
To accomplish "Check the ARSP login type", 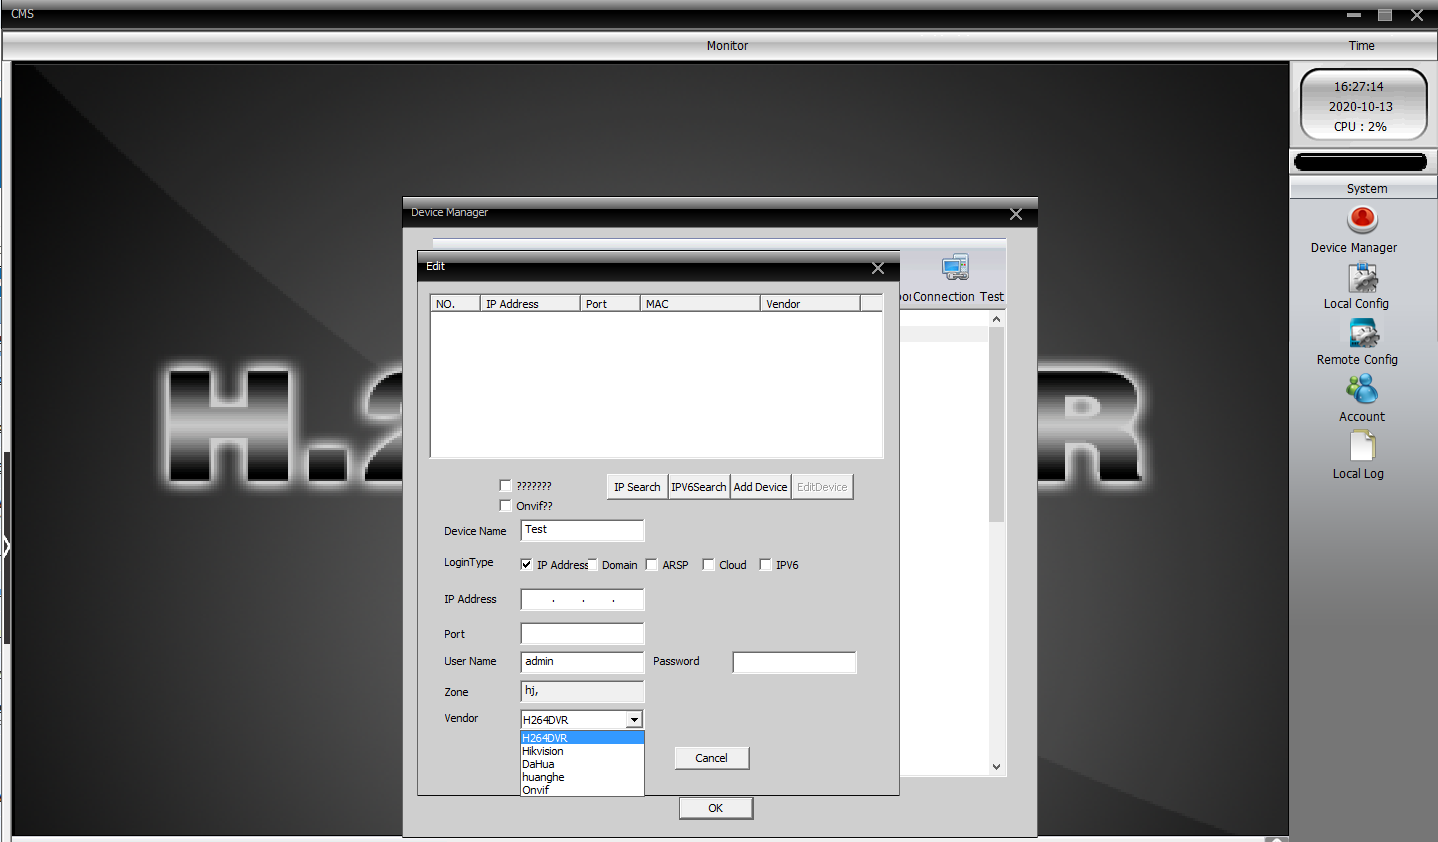I will (651, 565).
